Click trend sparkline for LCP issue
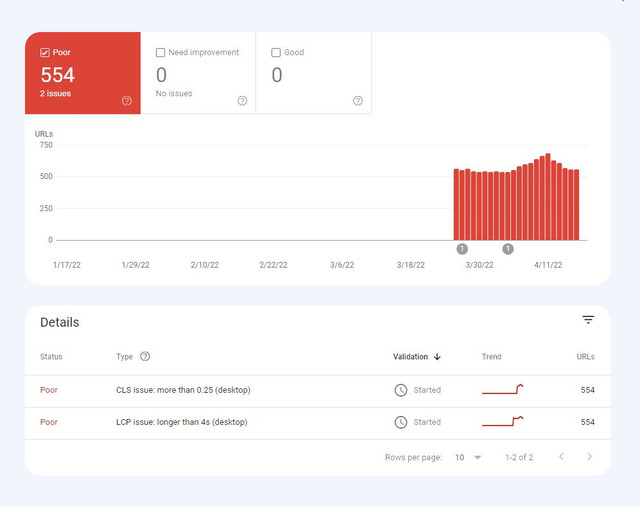This screenshot has width=640, height=507. 502,421
